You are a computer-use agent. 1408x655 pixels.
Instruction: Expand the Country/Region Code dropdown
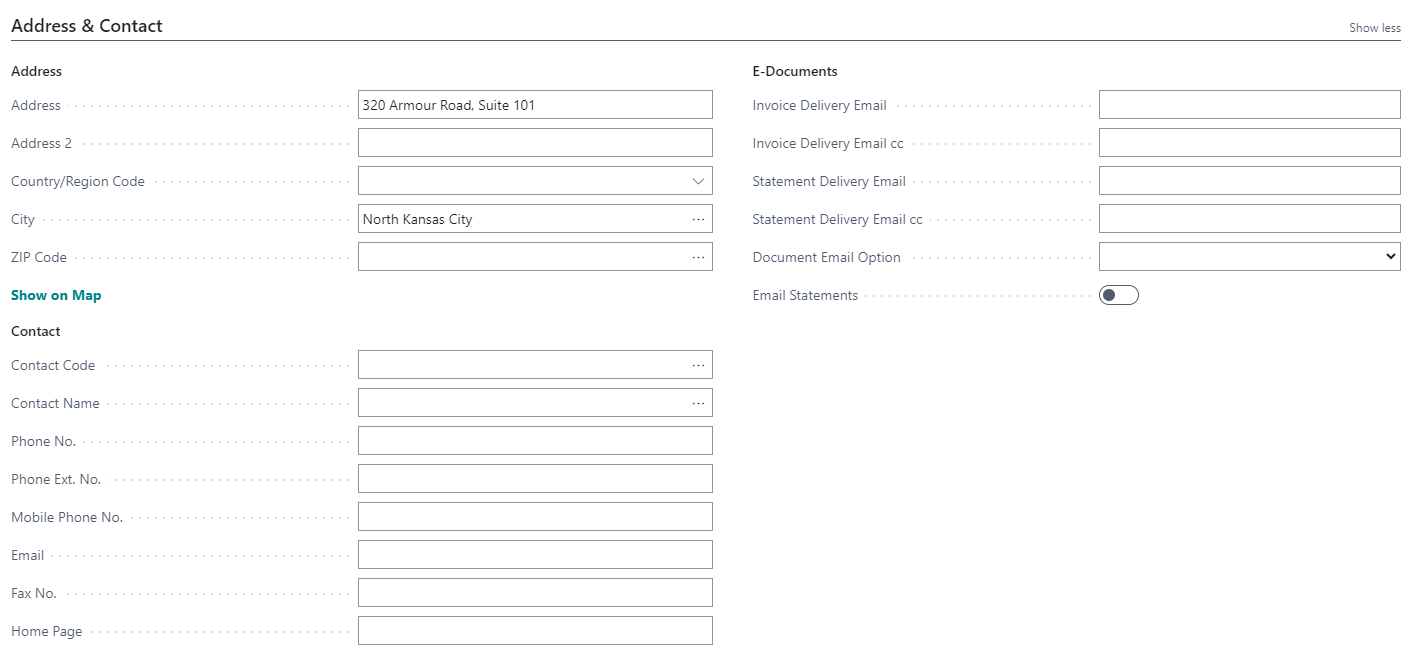pos(698,180)
